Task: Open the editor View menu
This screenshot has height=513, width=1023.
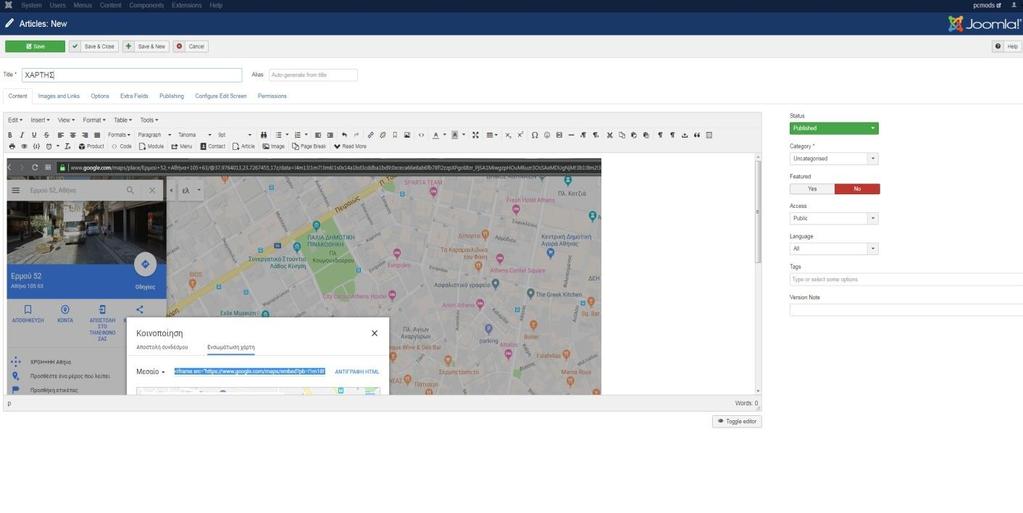Action: click(66, 120)
